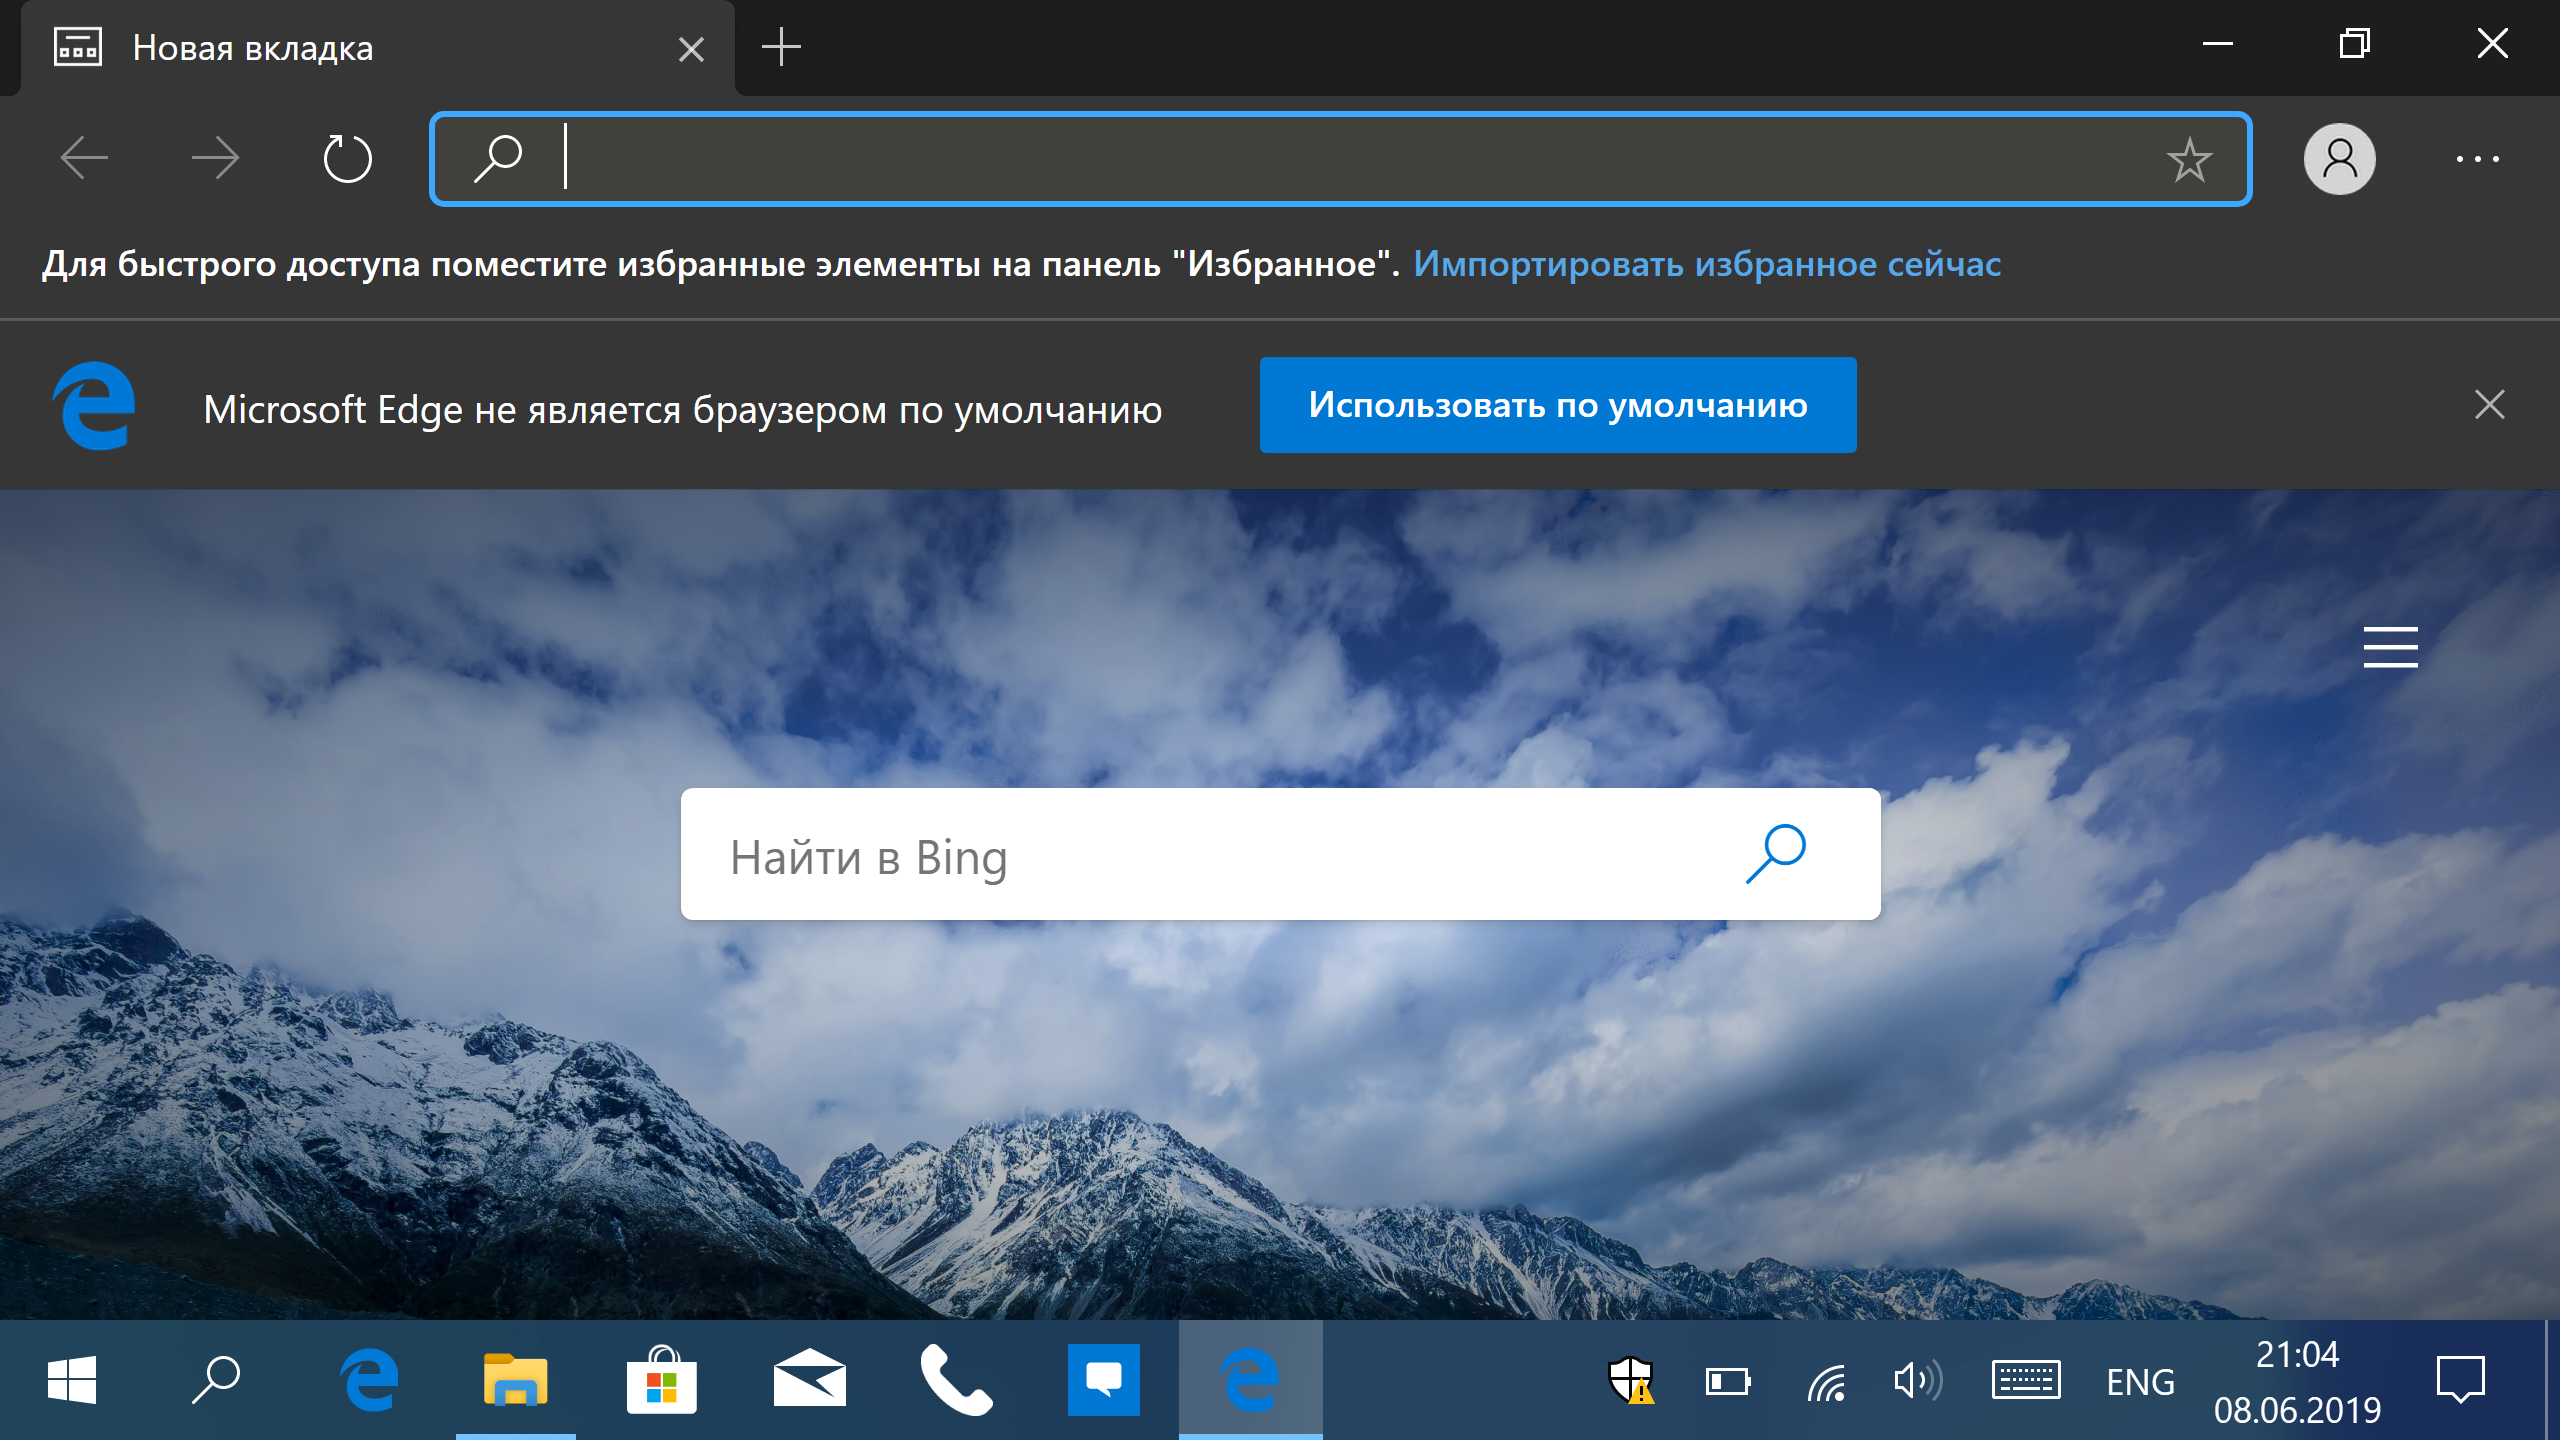Image resolution: width=2560 pixels, height=1440 pixels.
Task: Click the Edge logo in notification bar
Action: 93,405
